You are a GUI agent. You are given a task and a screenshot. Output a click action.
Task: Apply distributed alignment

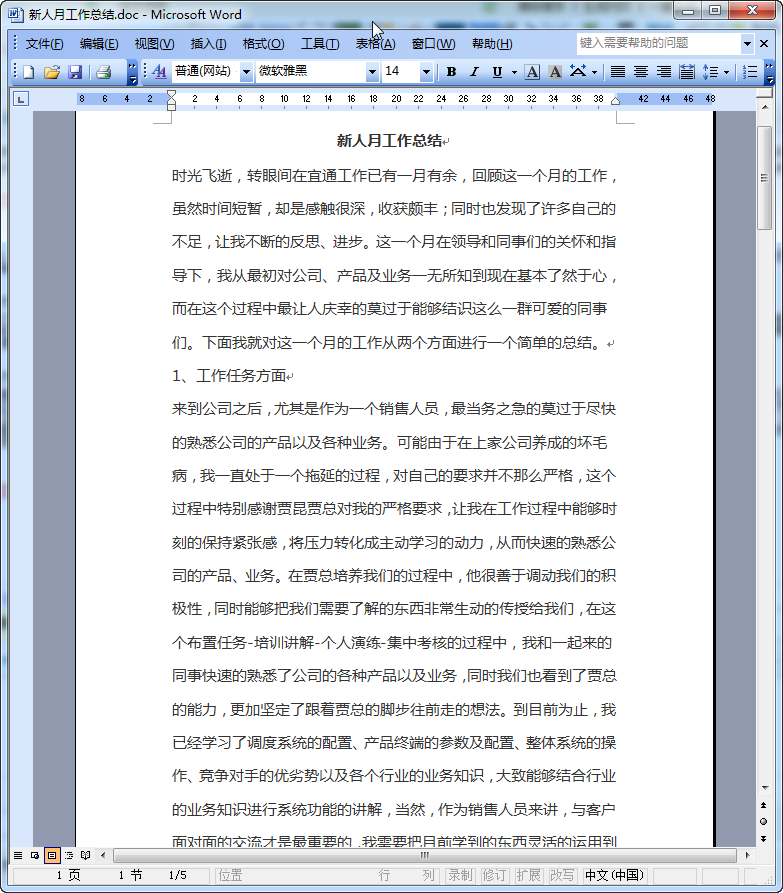point(687,72)
